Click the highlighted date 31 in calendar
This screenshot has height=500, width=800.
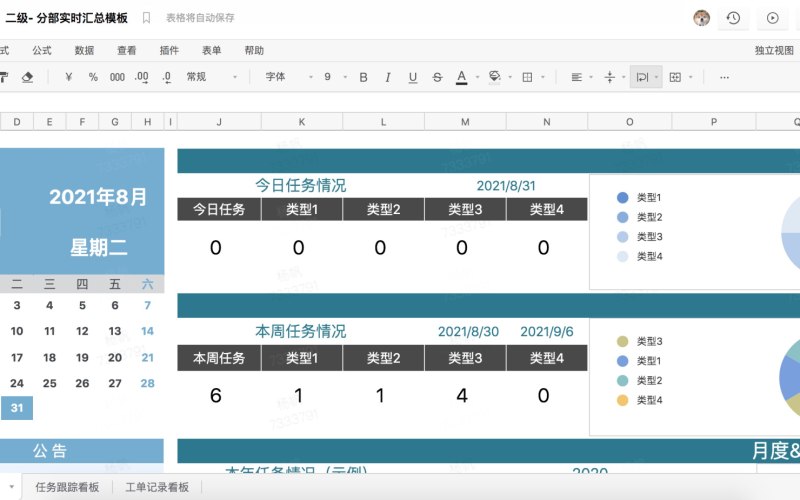17,408
